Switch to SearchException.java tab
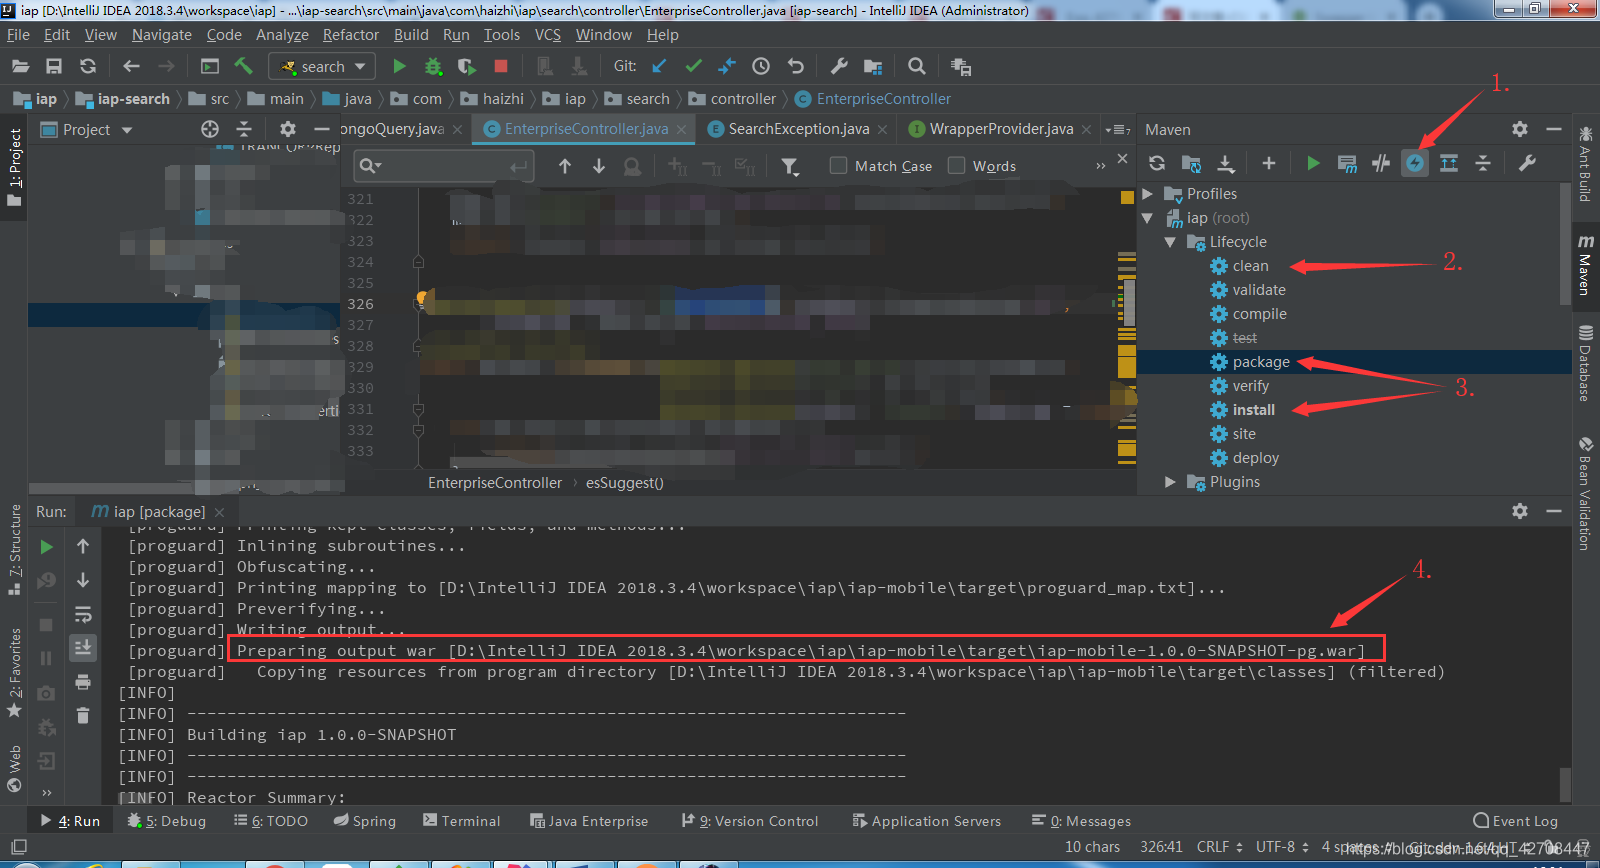1600x868 pixels. [x=798, y=128]
